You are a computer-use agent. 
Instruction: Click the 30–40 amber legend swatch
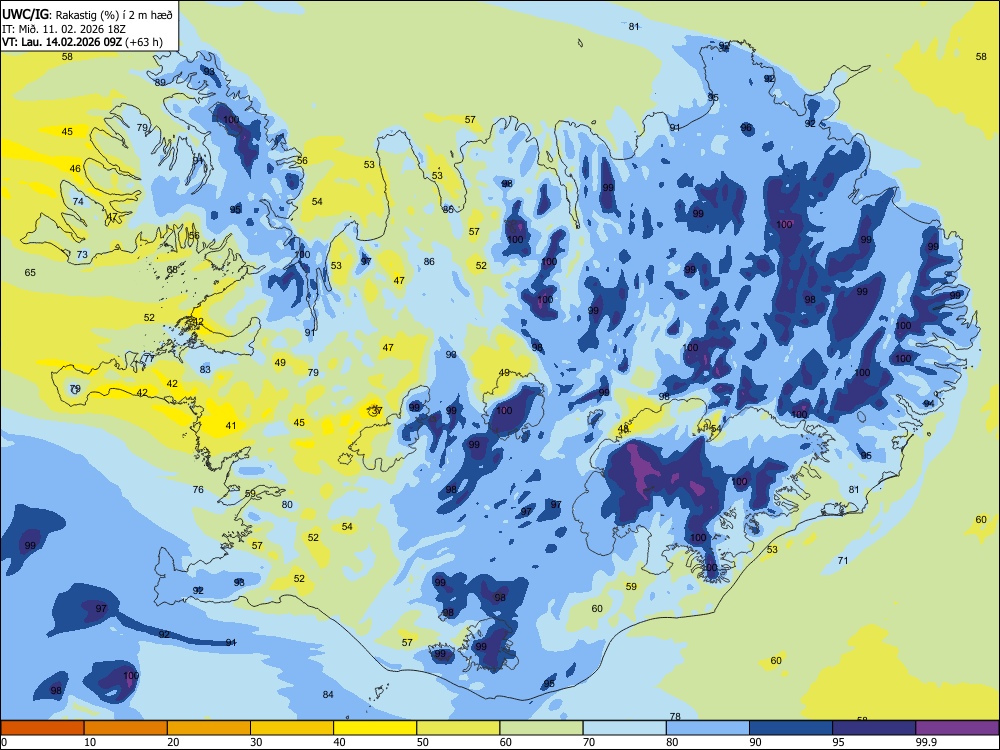[x=292, y=728]
